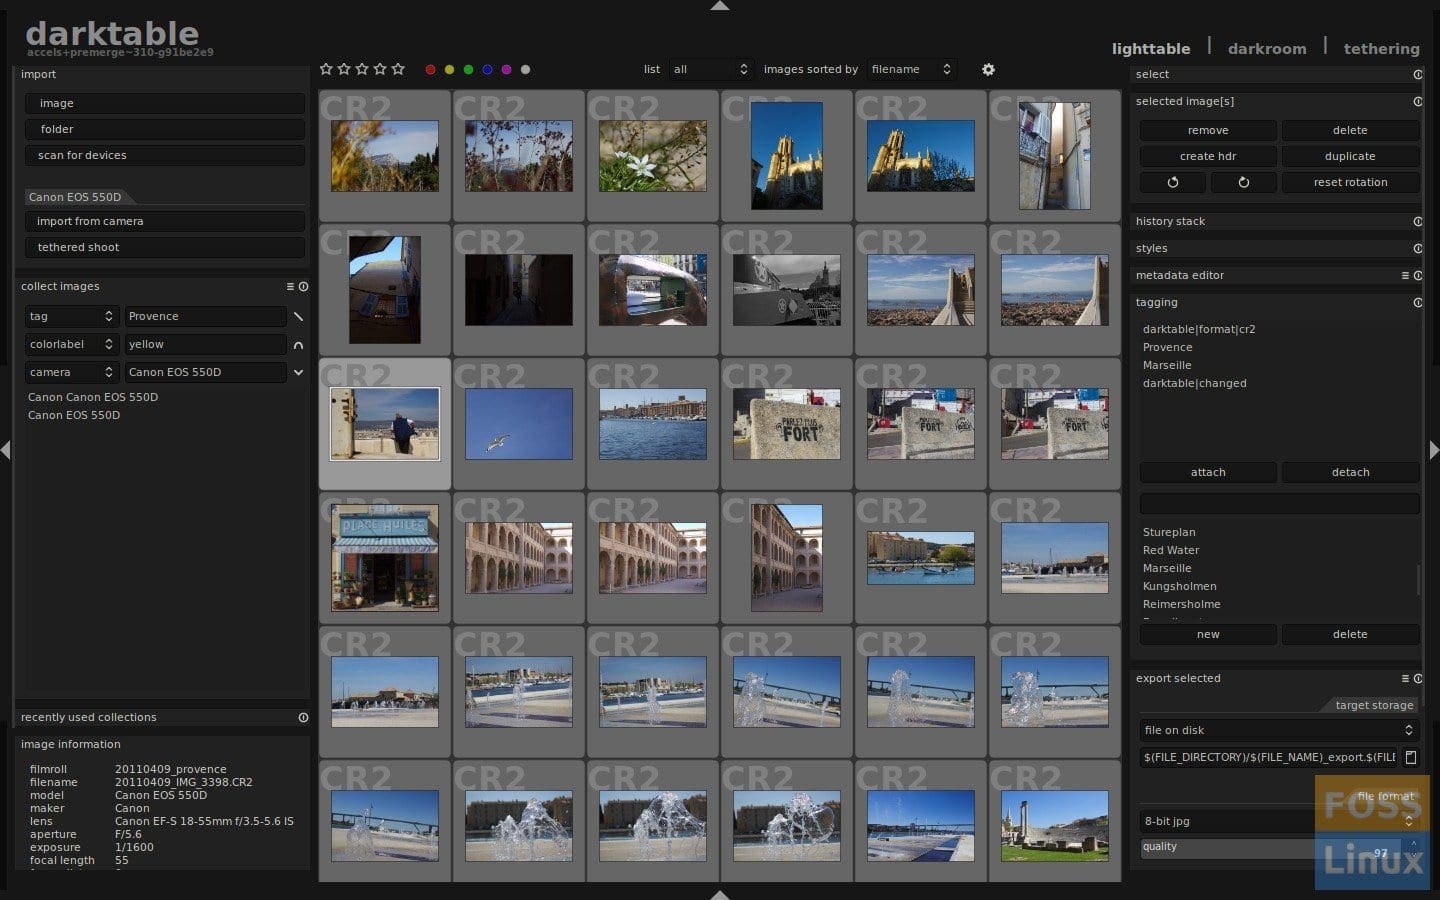
Task: Open export selected presets menu icon
Action: (1405, 678)
